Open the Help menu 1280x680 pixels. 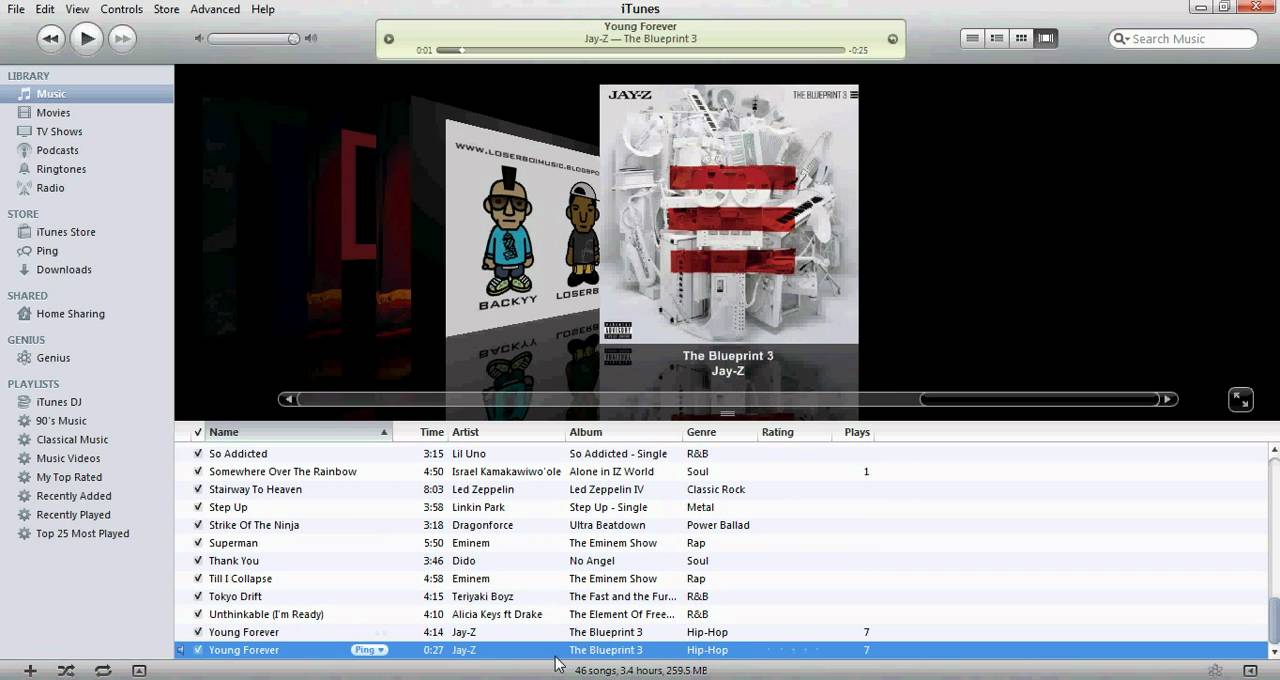(x=263, y=9)
